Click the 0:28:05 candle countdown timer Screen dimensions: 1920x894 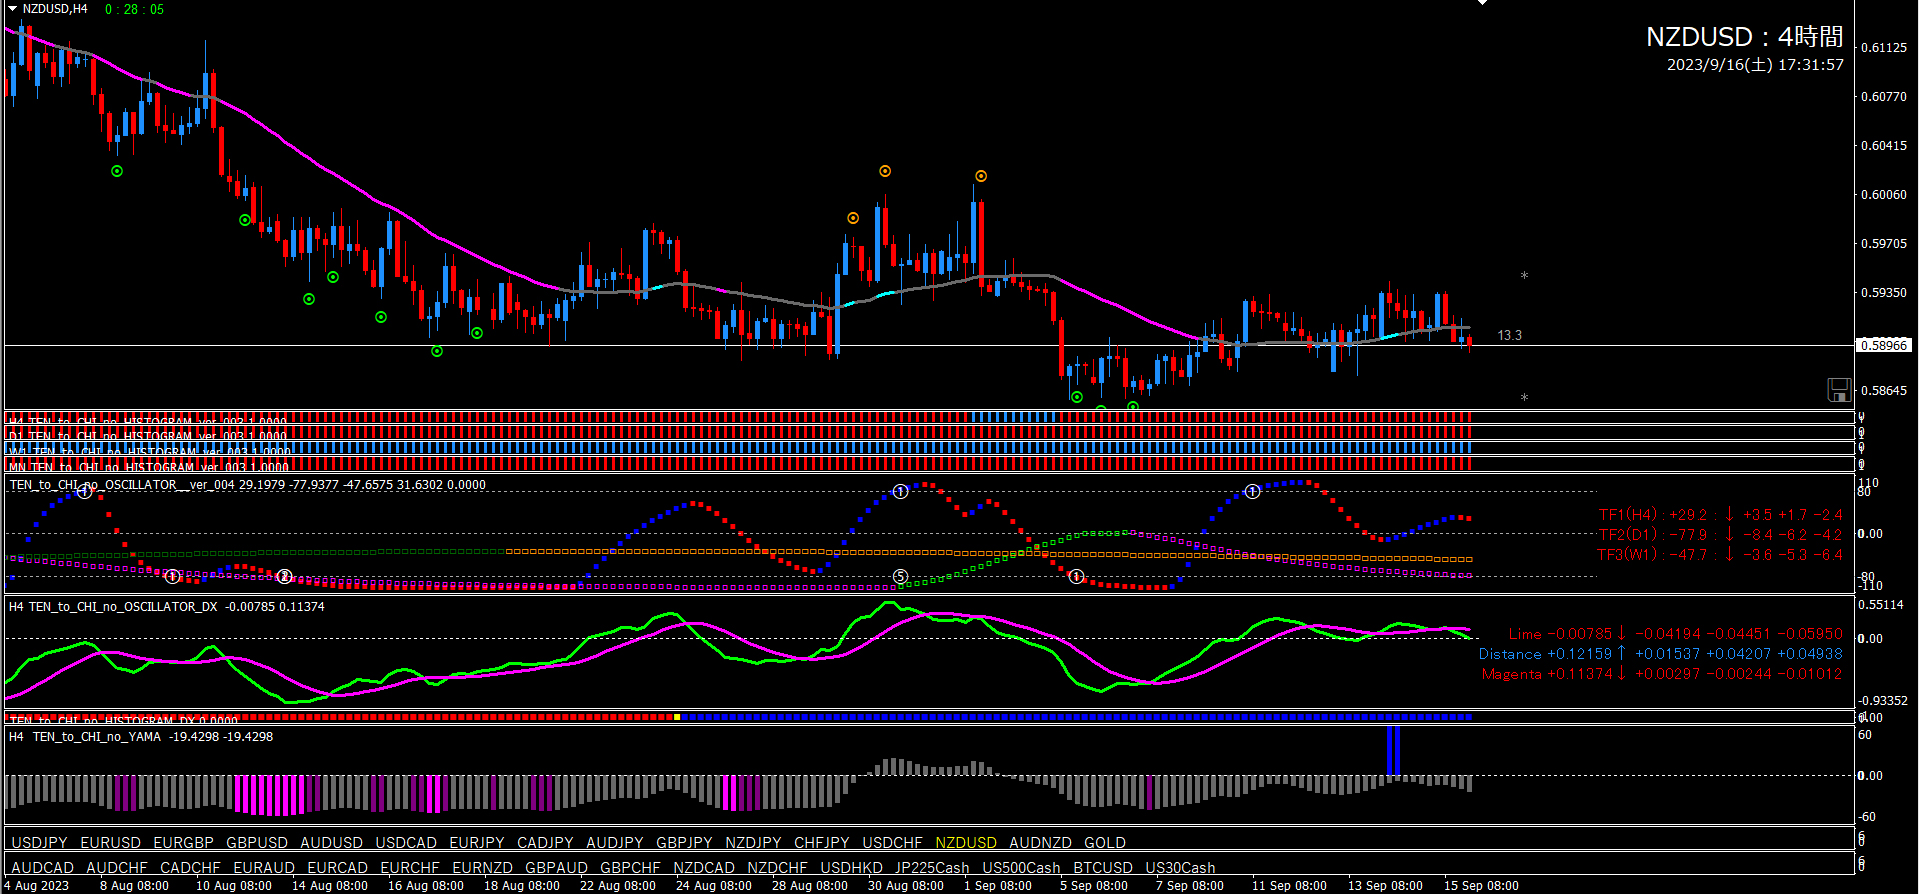pos(134,9)
